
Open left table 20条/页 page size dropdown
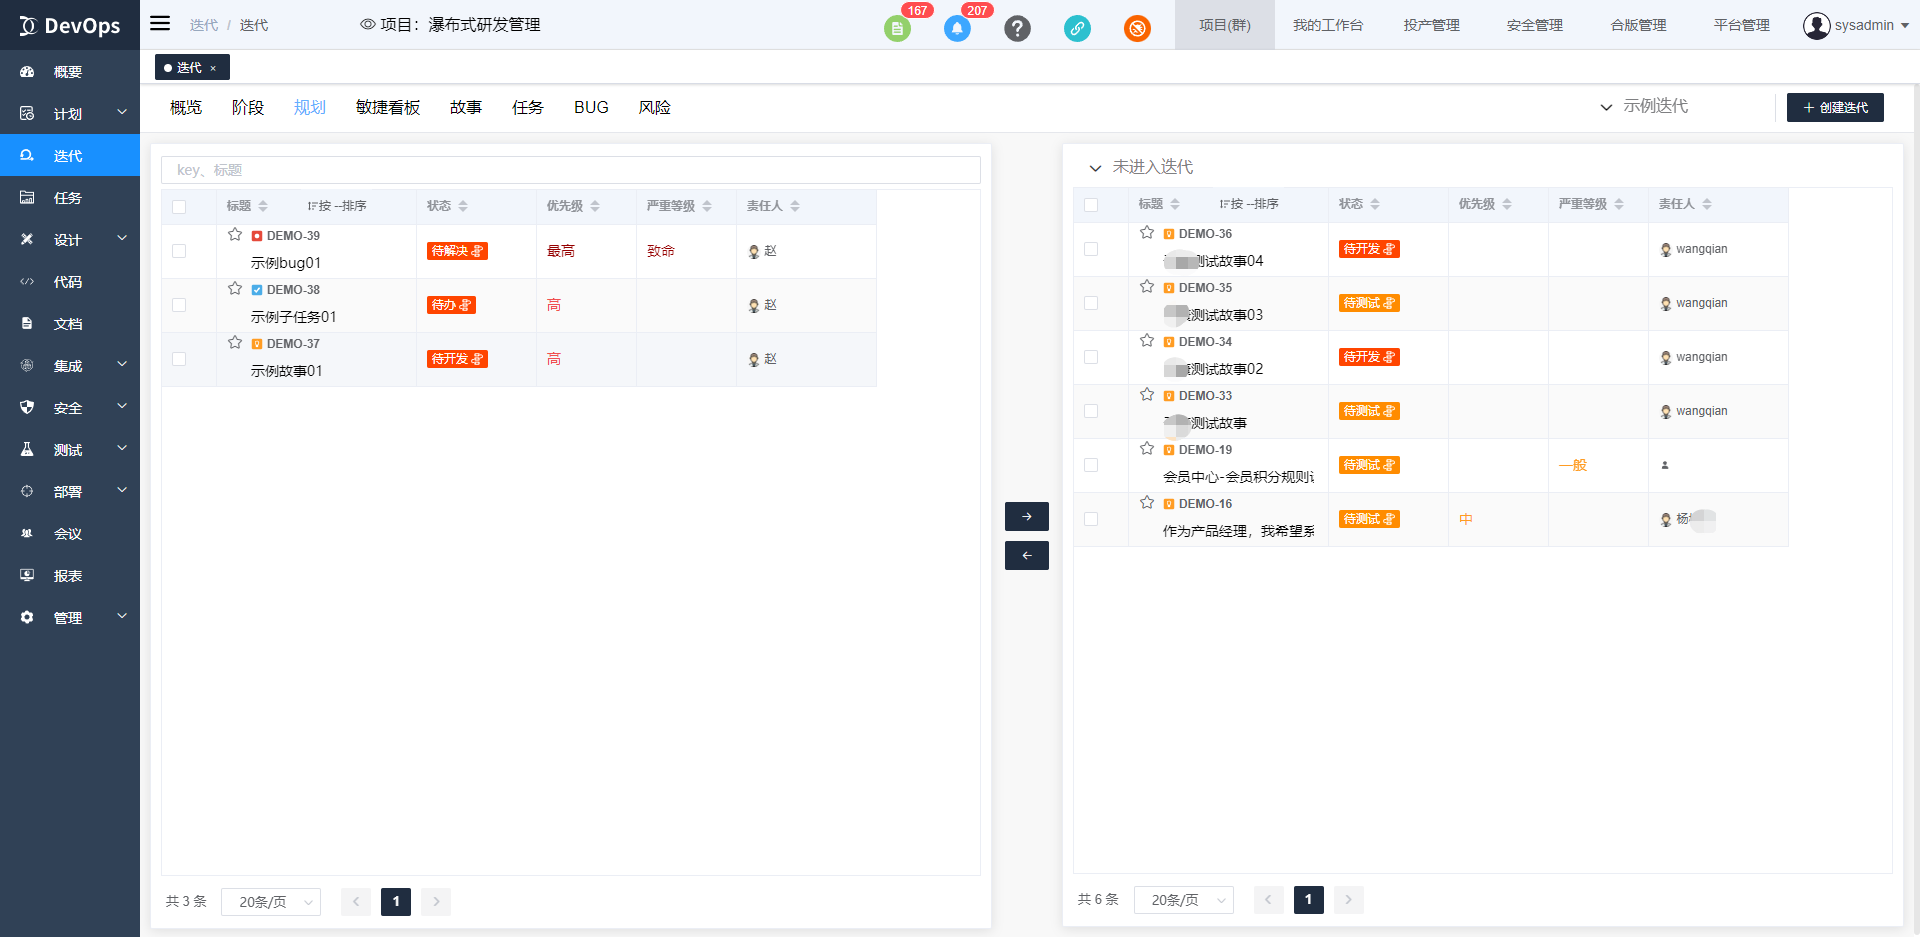tap(271, 902)
